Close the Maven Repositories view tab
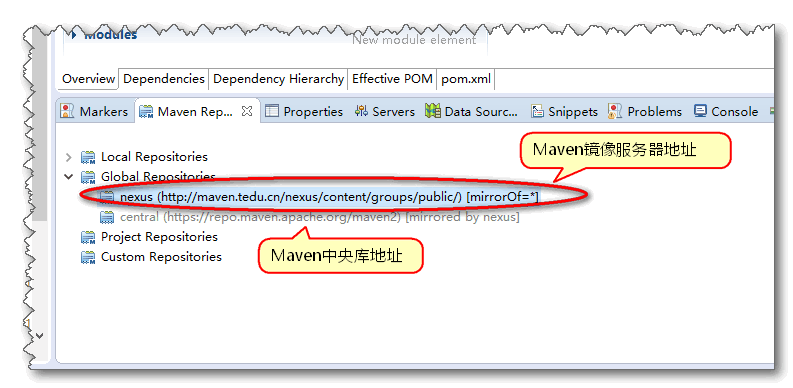 (x=247, y=111)
